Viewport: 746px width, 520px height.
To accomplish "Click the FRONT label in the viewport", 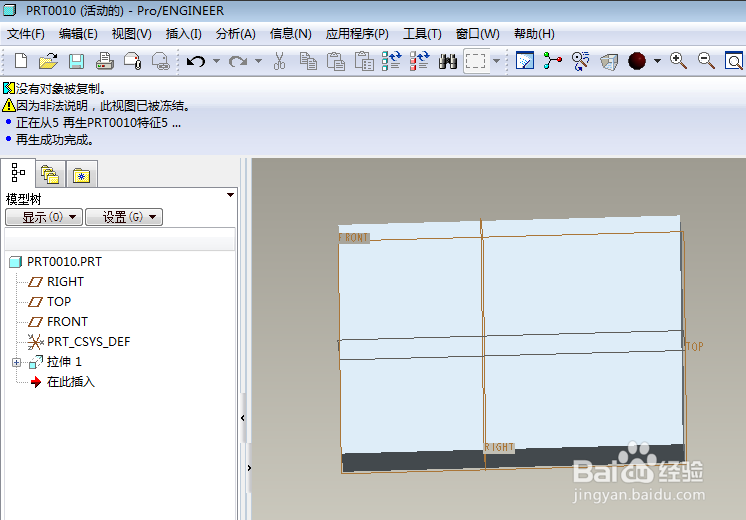I will click(x=353, y=237).
